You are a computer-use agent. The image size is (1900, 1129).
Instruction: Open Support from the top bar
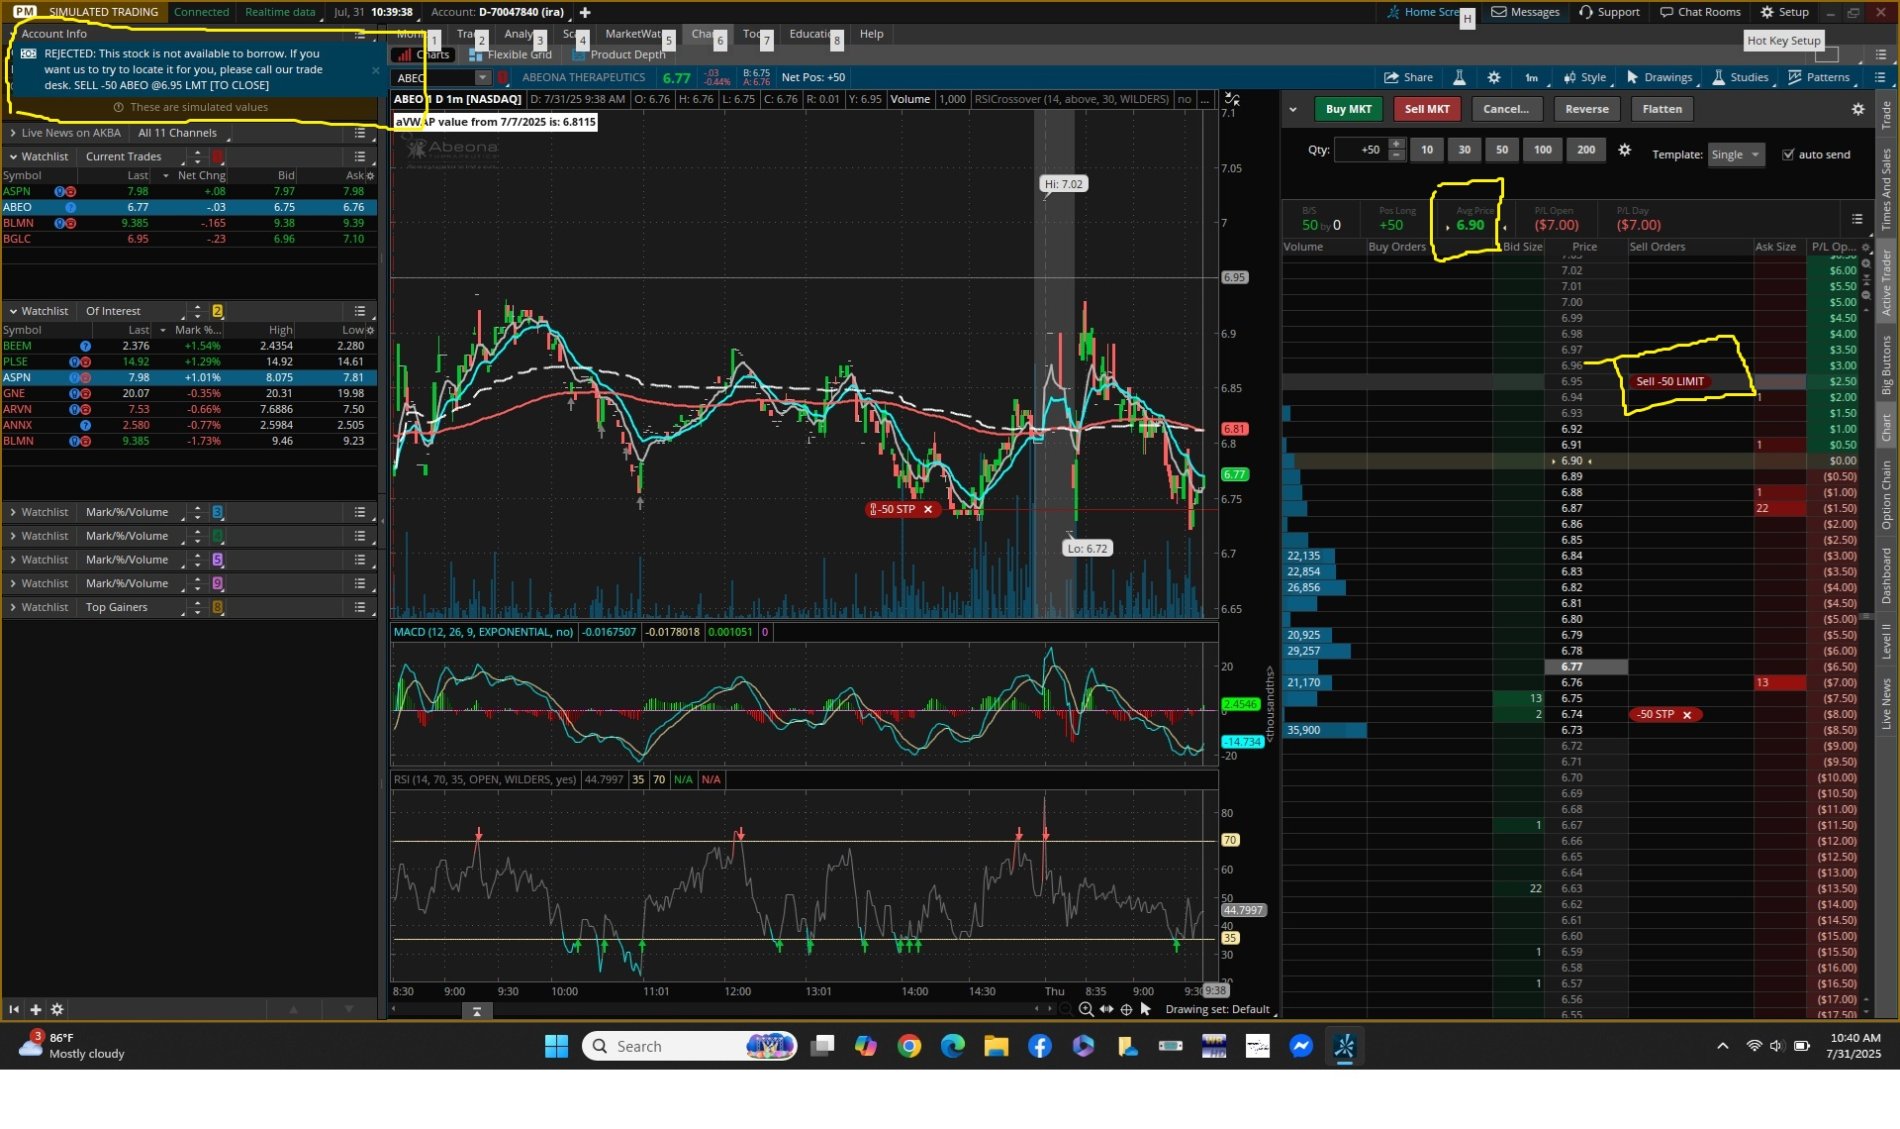coord(1610,12)
